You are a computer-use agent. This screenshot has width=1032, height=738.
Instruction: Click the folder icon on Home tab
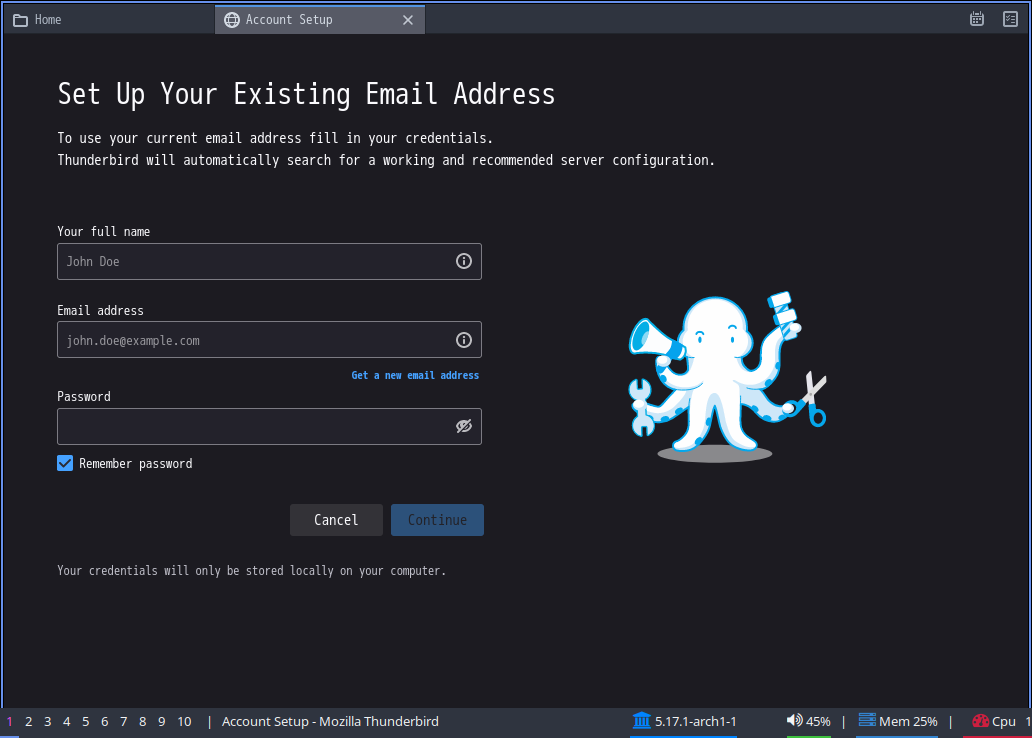[x=20, y=20]
